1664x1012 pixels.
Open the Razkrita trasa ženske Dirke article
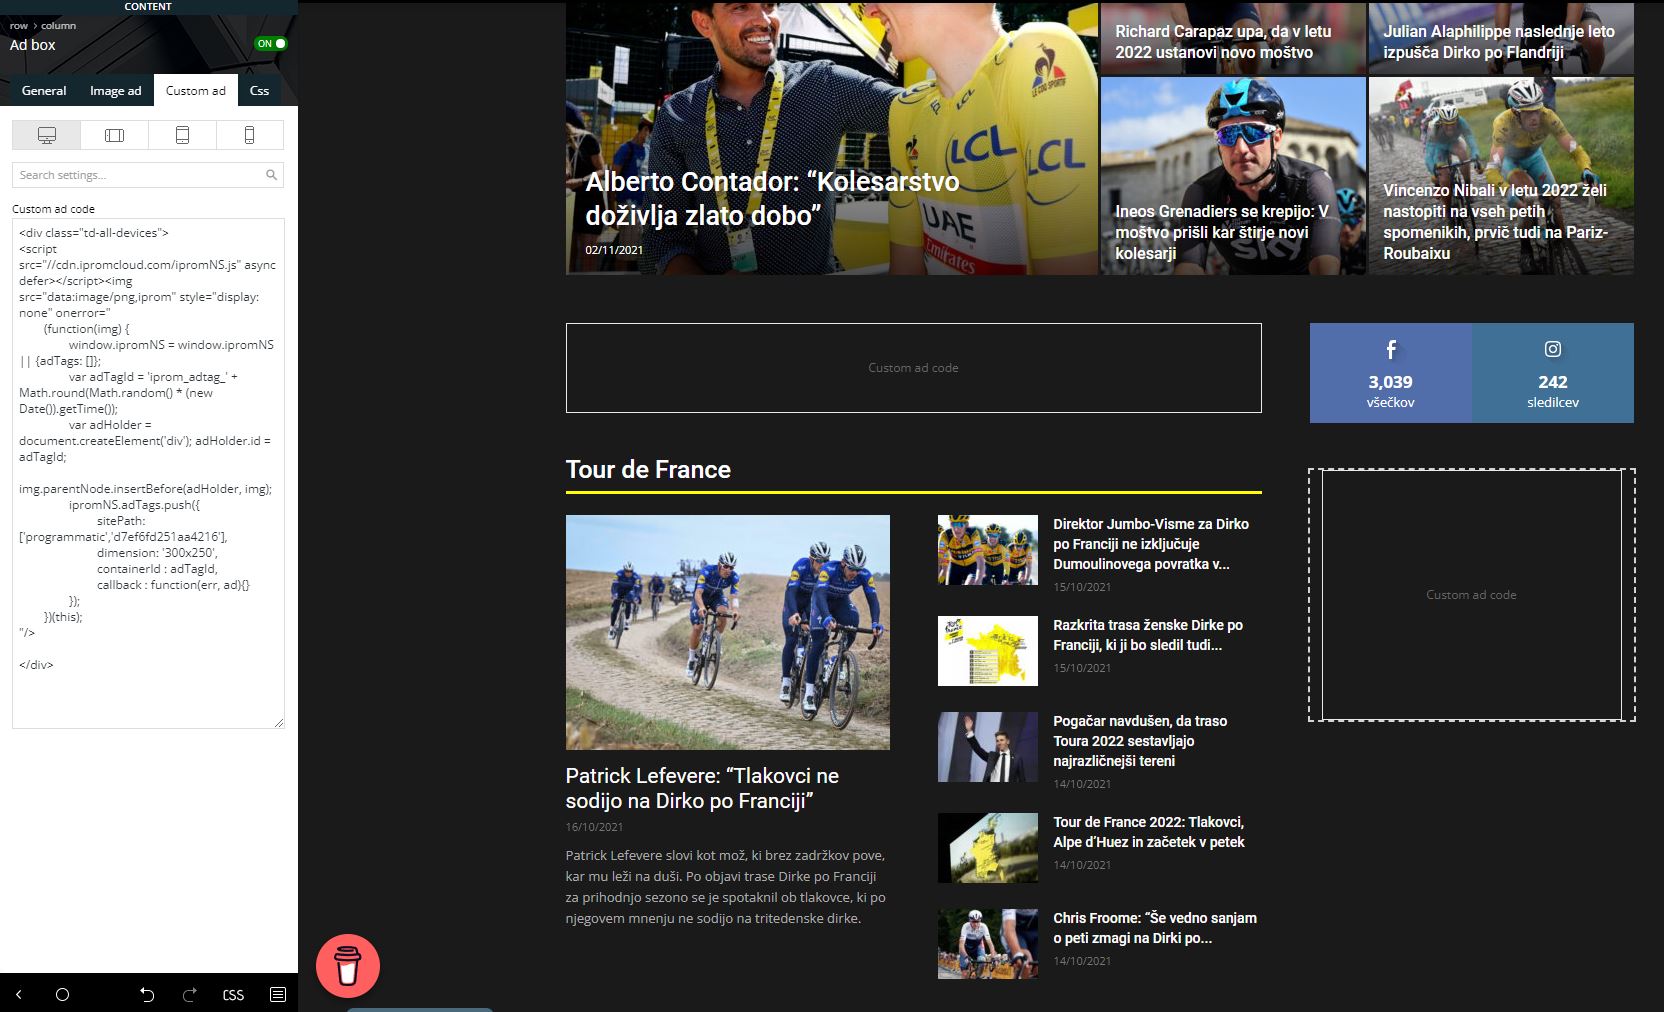[x=1148, y=635]
